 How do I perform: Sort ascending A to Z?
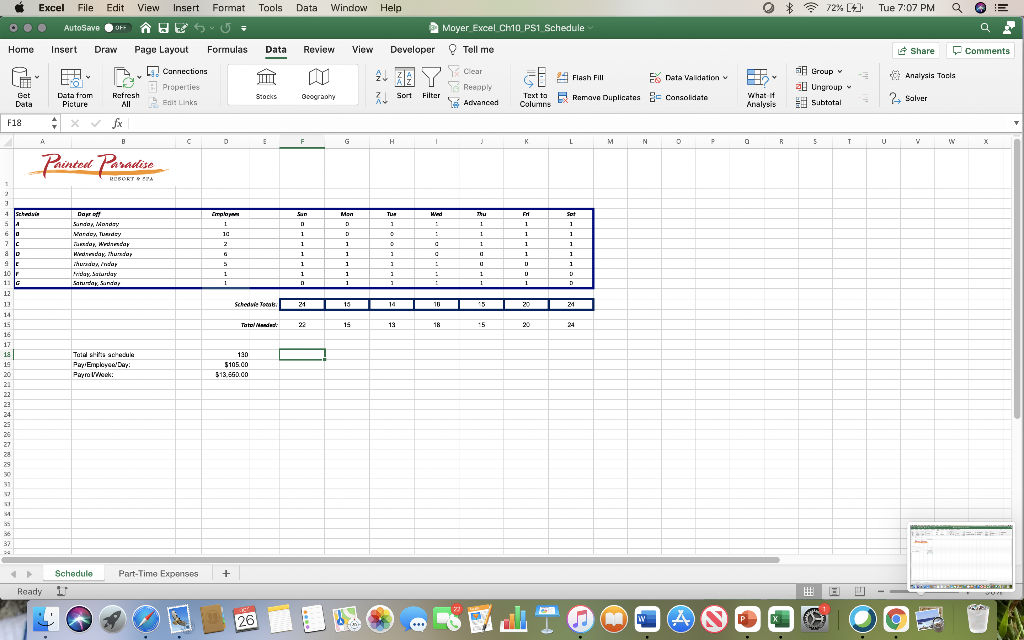coord(382,76)
